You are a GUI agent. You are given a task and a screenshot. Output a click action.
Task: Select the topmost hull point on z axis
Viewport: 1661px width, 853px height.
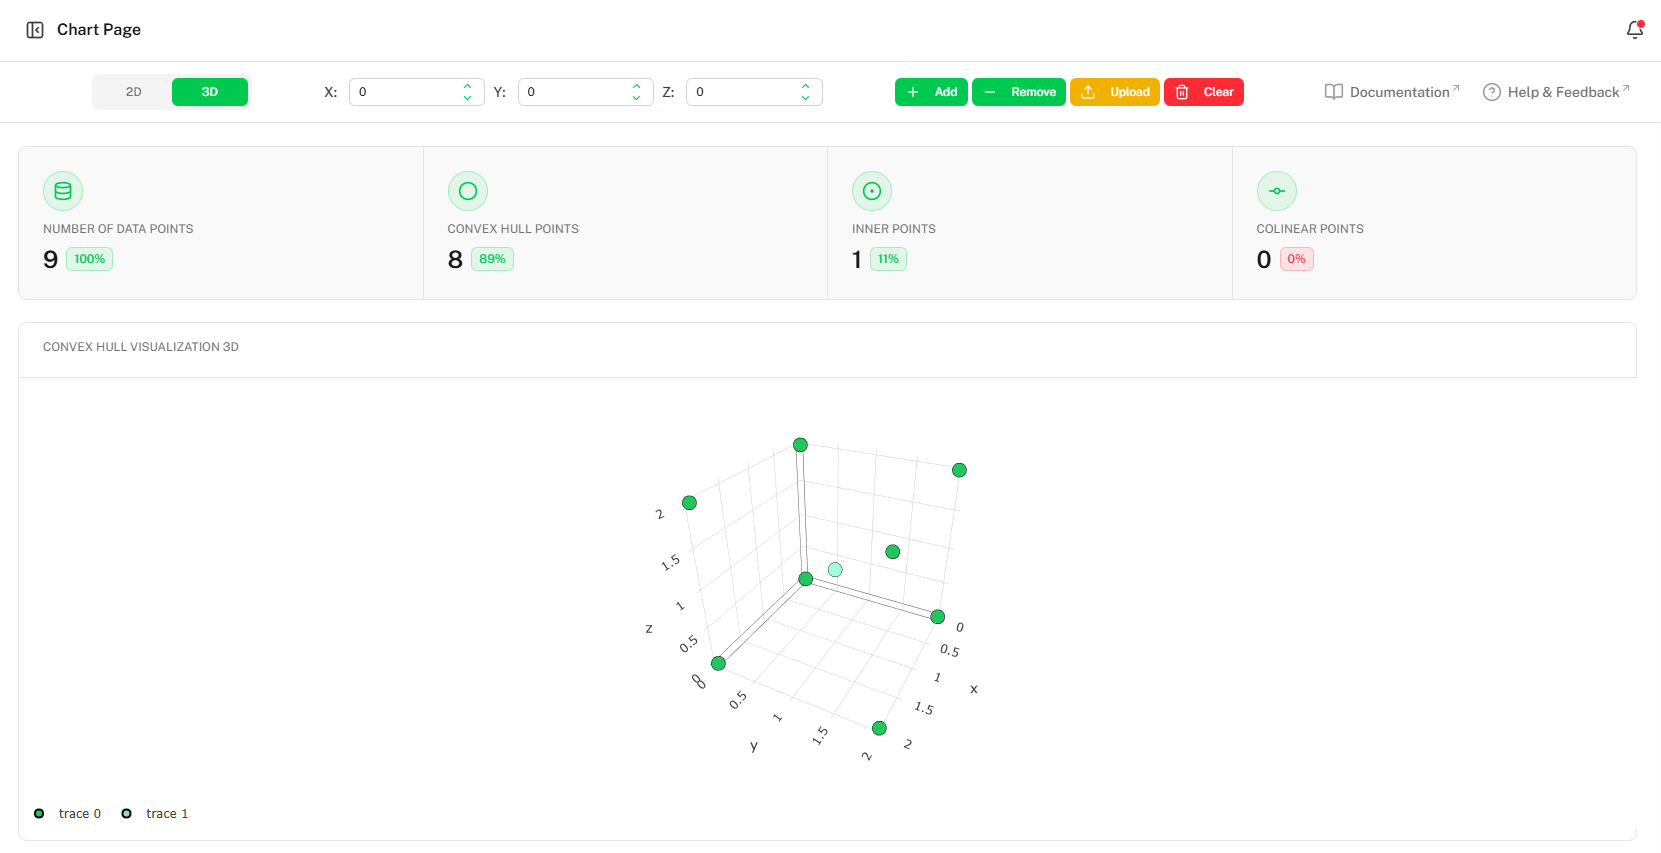800,445
